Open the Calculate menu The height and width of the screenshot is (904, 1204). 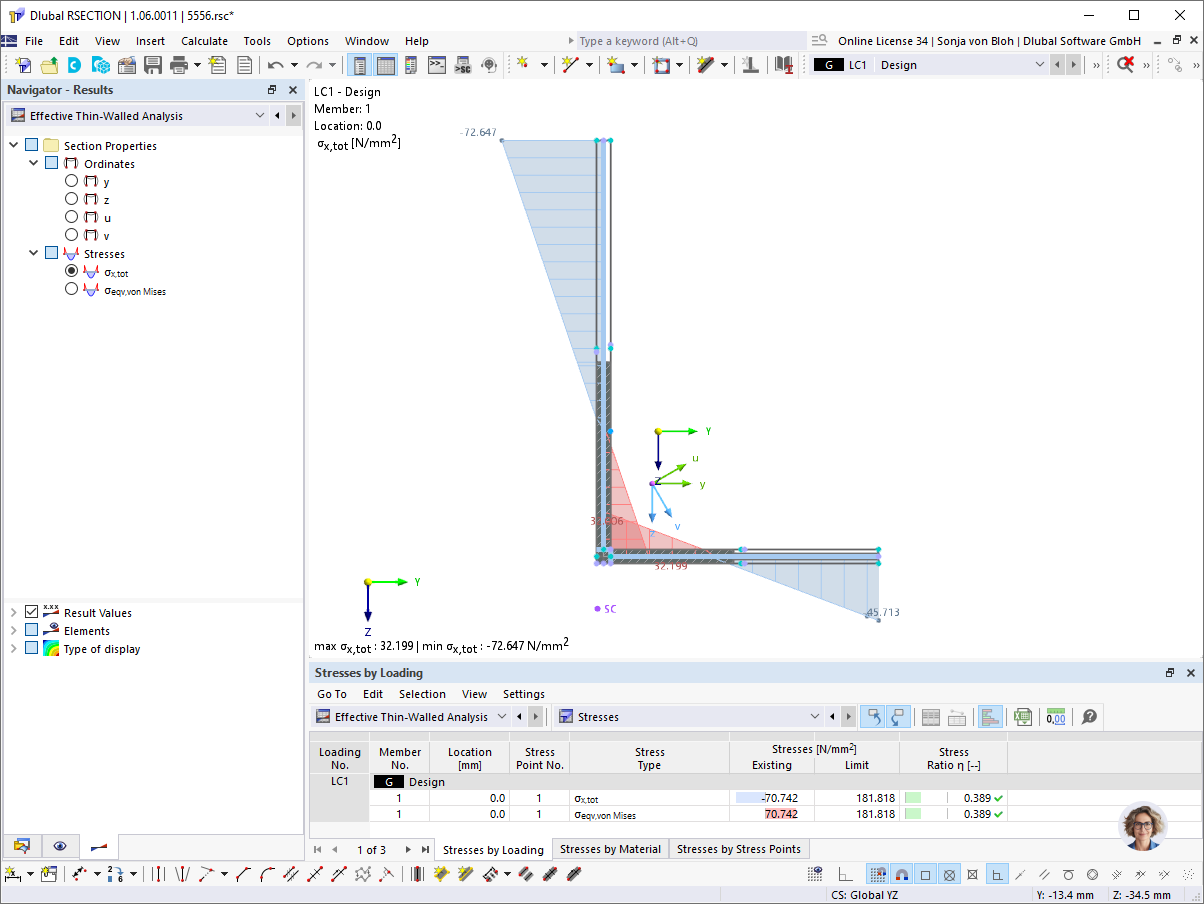pyautogui.click(x=204, y=41)
